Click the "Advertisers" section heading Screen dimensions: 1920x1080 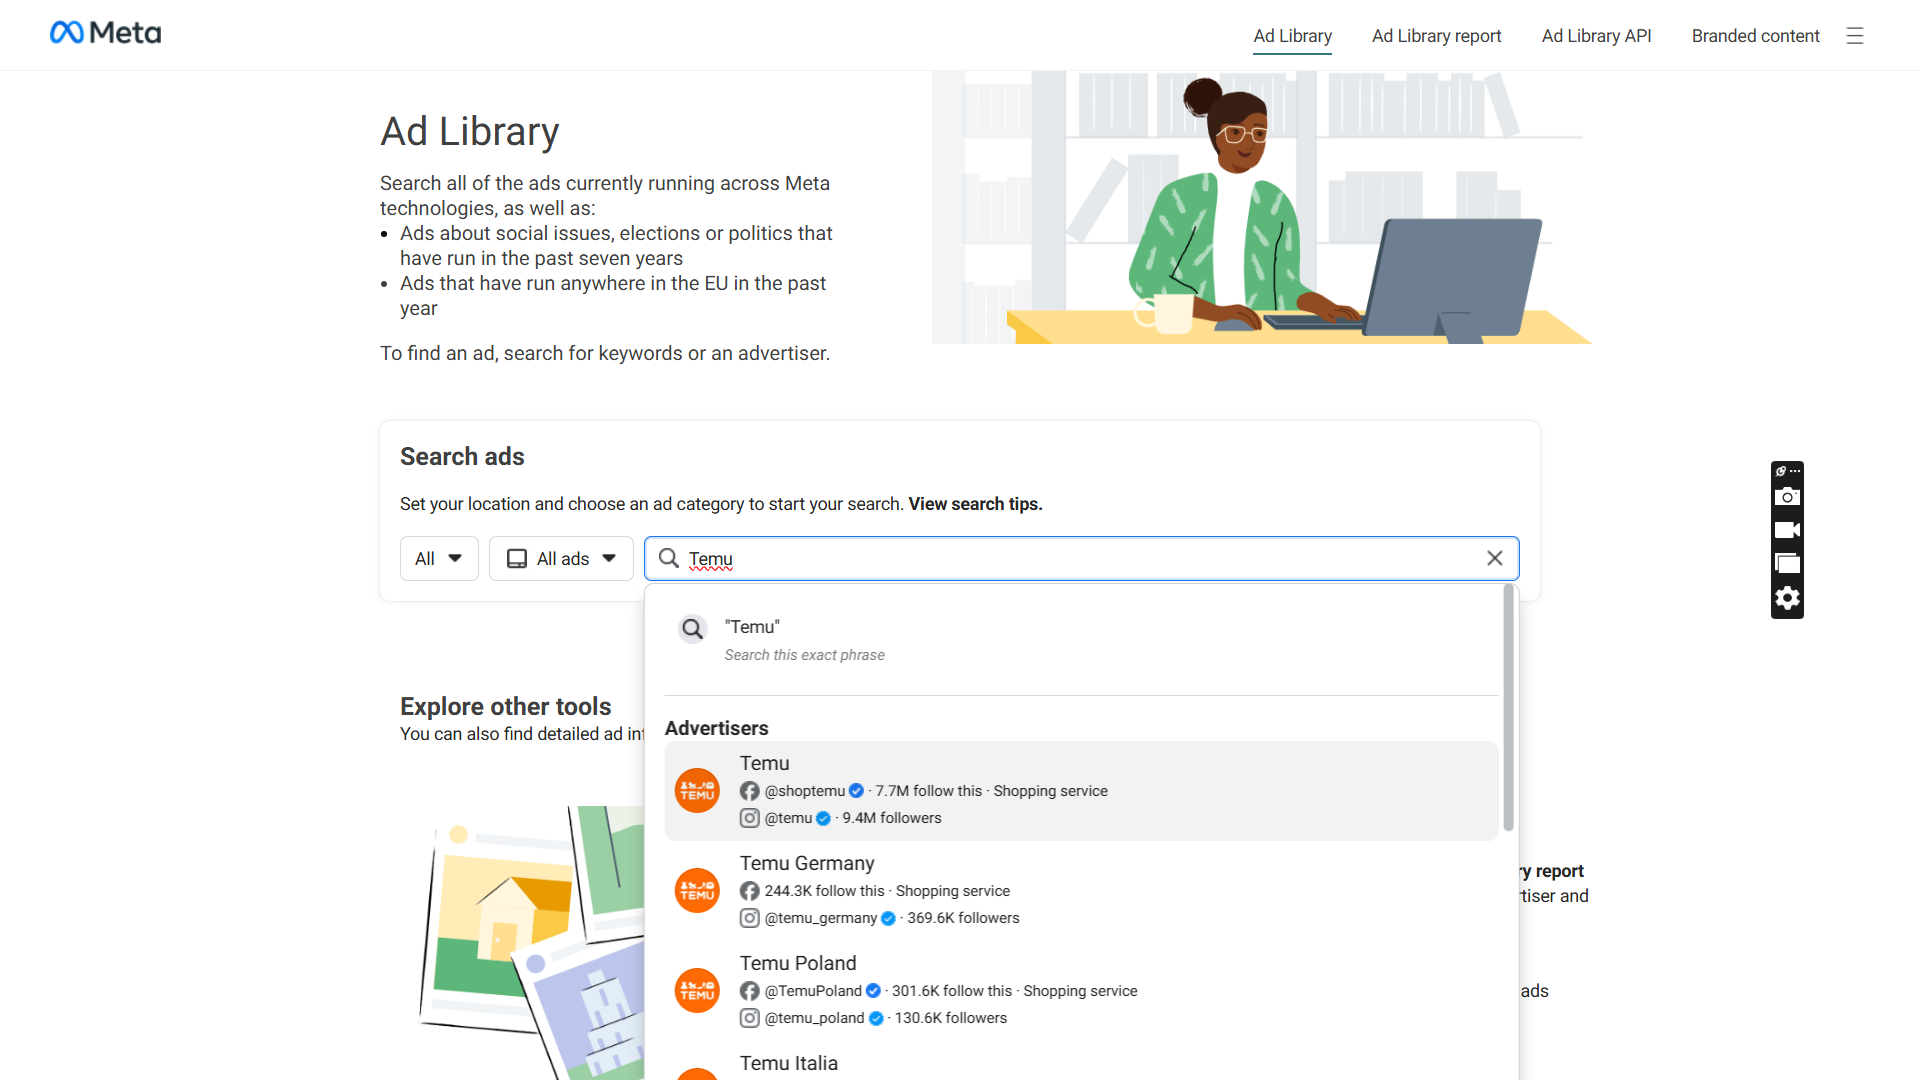[717, 728]
